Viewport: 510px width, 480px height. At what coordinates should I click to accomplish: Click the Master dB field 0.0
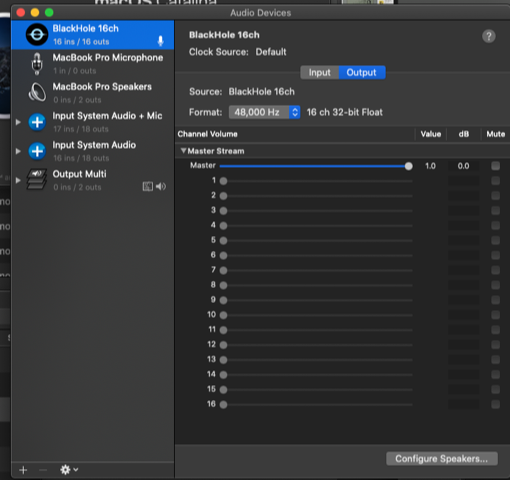tap(463, 166)
